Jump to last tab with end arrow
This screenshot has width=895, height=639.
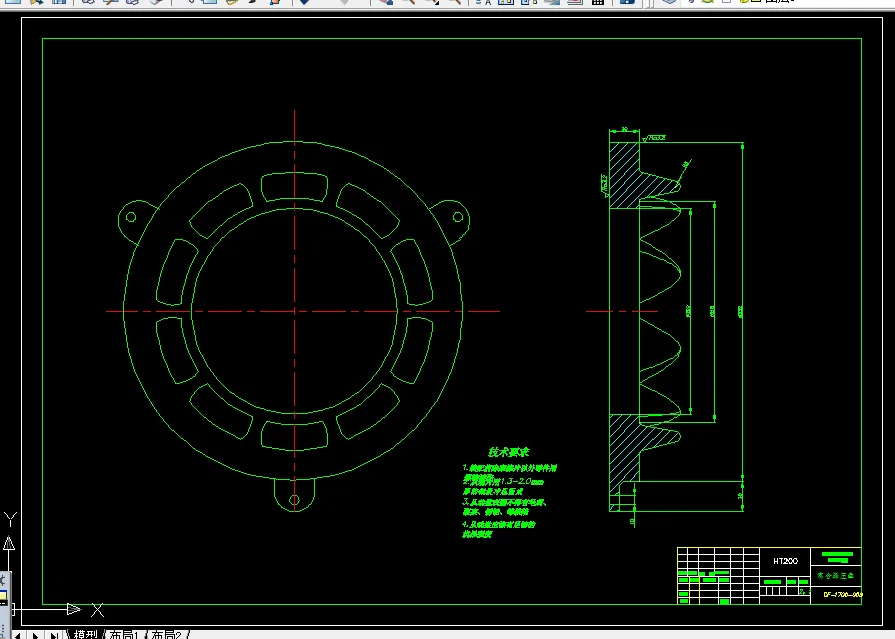54,635
